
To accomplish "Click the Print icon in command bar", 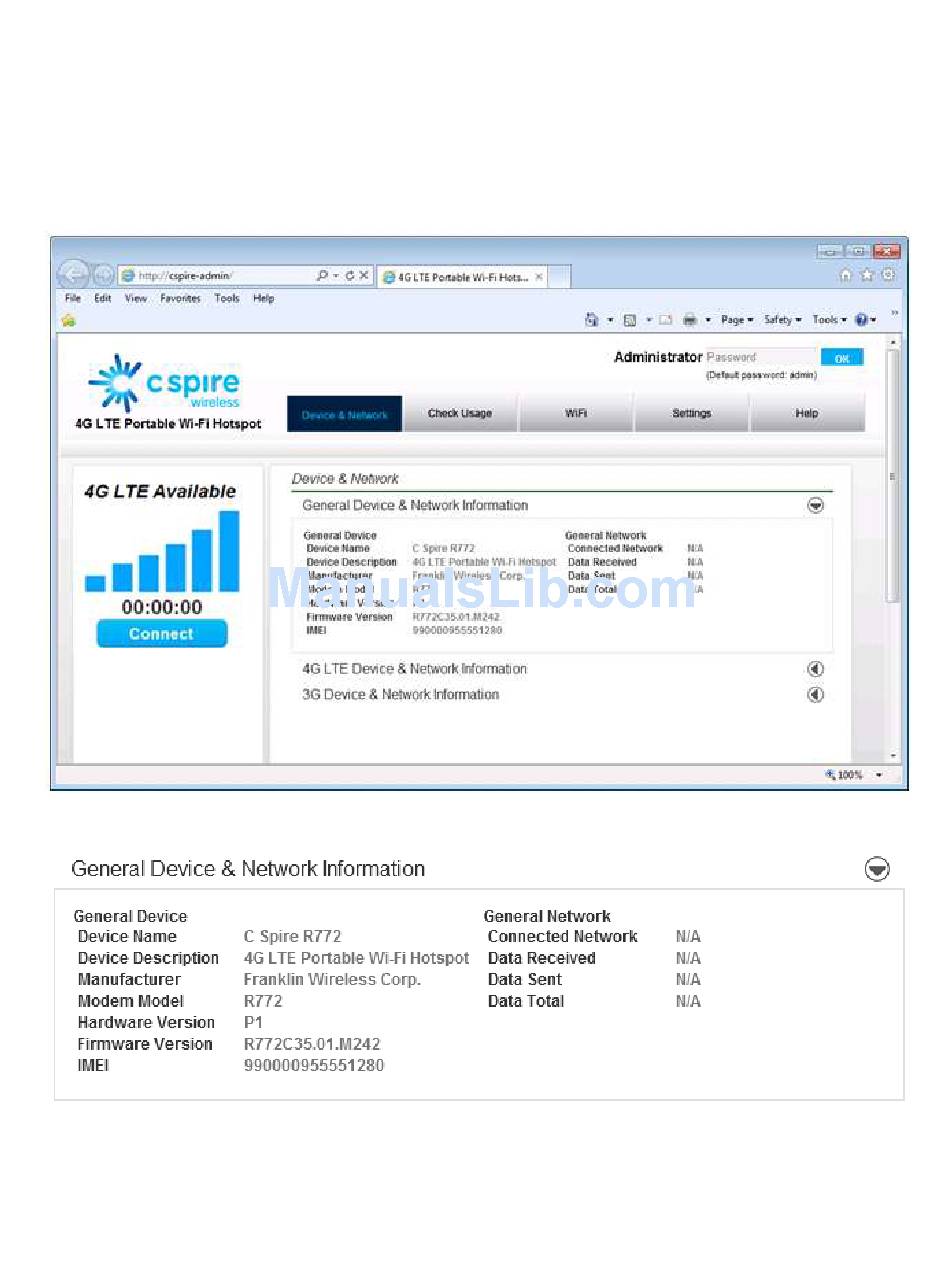I will 690,320.
